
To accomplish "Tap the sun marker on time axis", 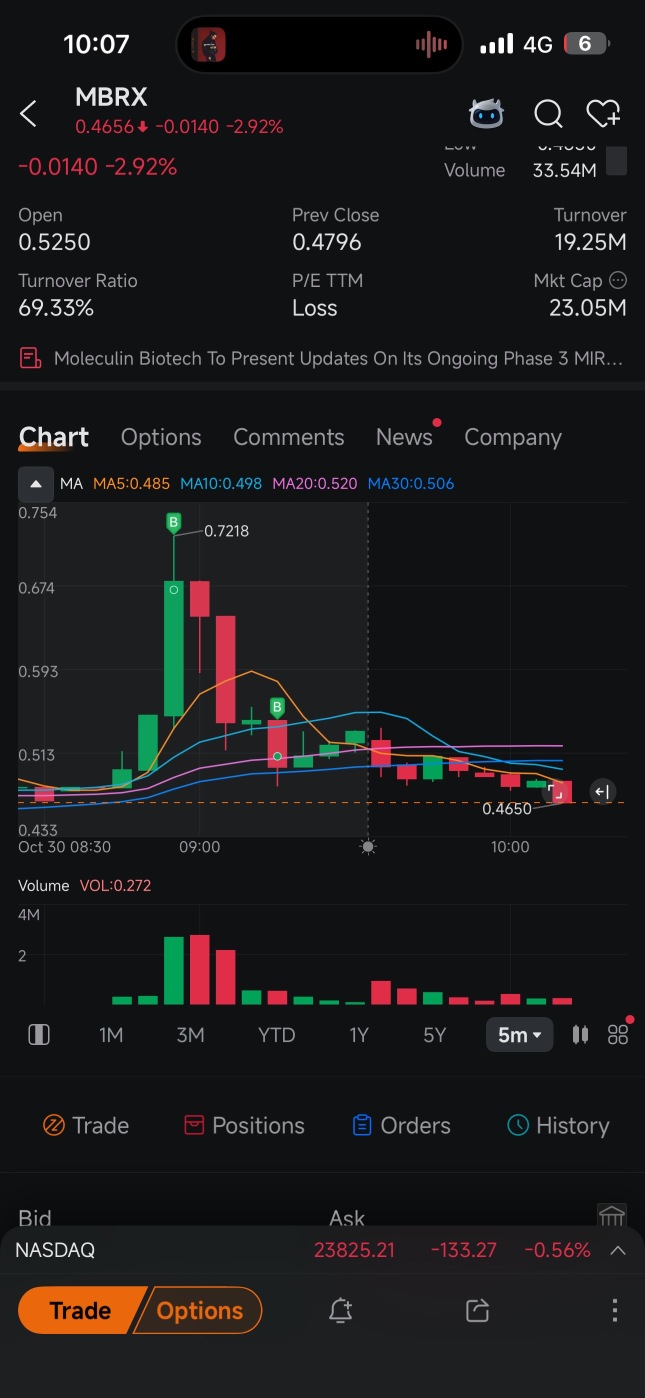I will [x=368, y=846].
